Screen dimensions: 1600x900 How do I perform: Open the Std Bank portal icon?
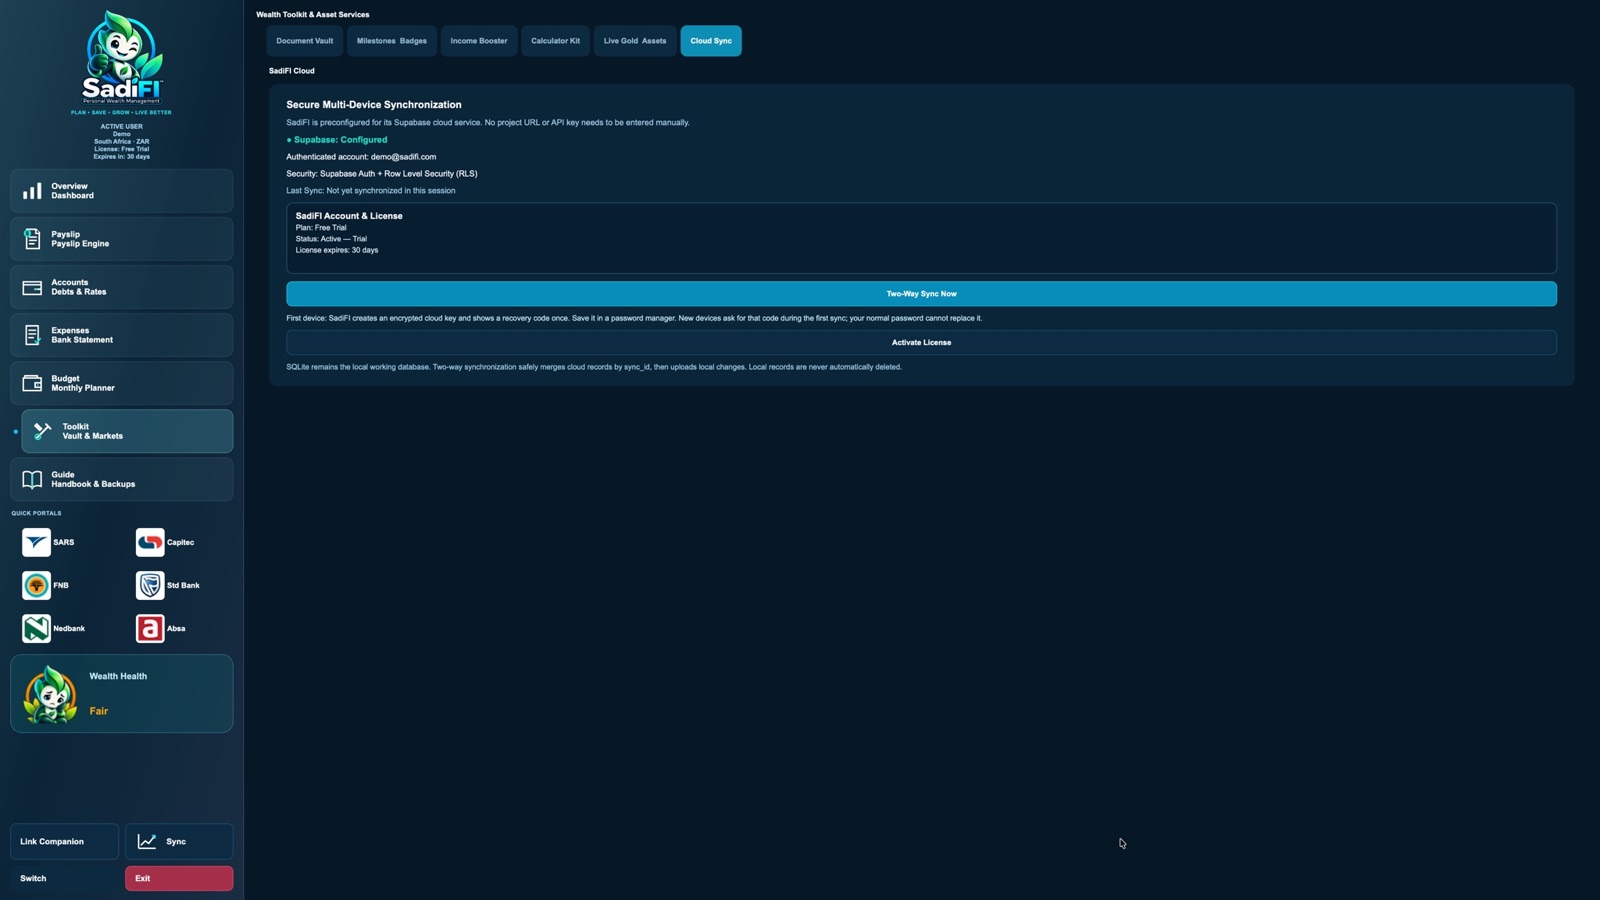pyautogui.click(x=150, y=585)
